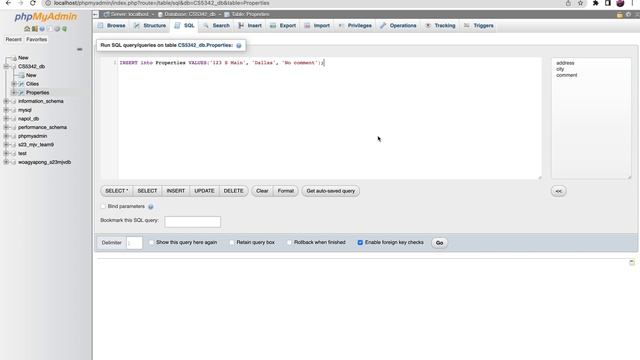The image size is (640, 360).
Task: Open the MySQL documentation white page icon
Action: coord(49,29)
